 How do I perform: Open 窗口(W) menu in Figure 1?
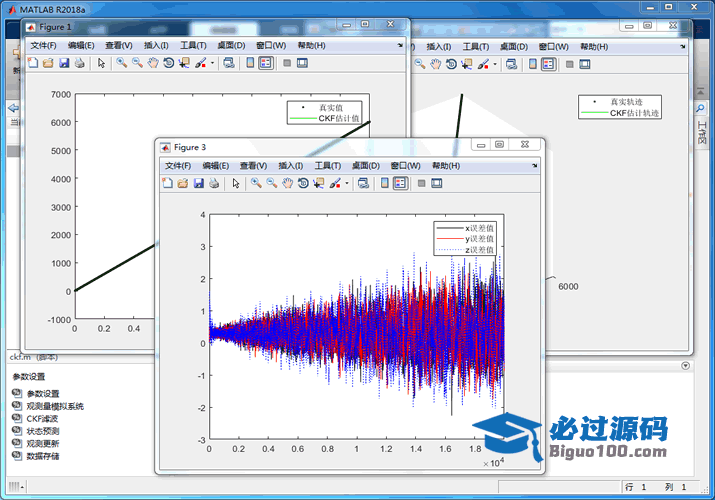[271, 46]
